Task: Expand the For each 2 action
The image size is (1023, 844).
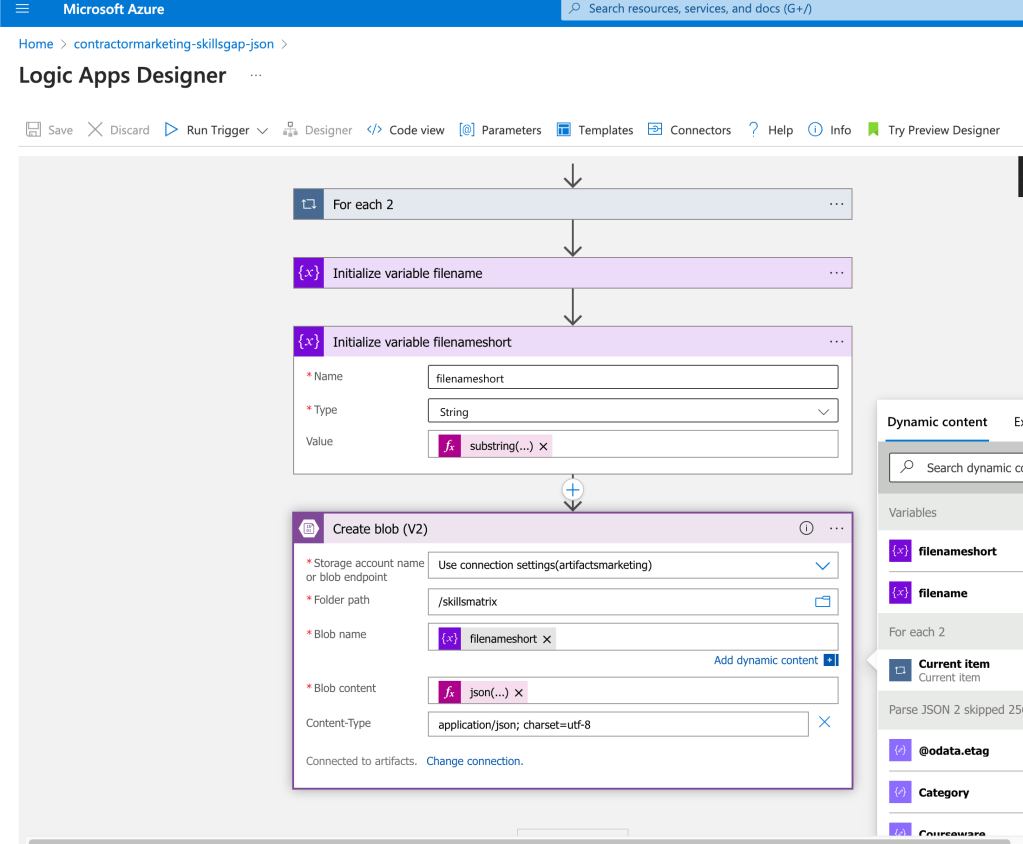Action: tap(573, 204)
